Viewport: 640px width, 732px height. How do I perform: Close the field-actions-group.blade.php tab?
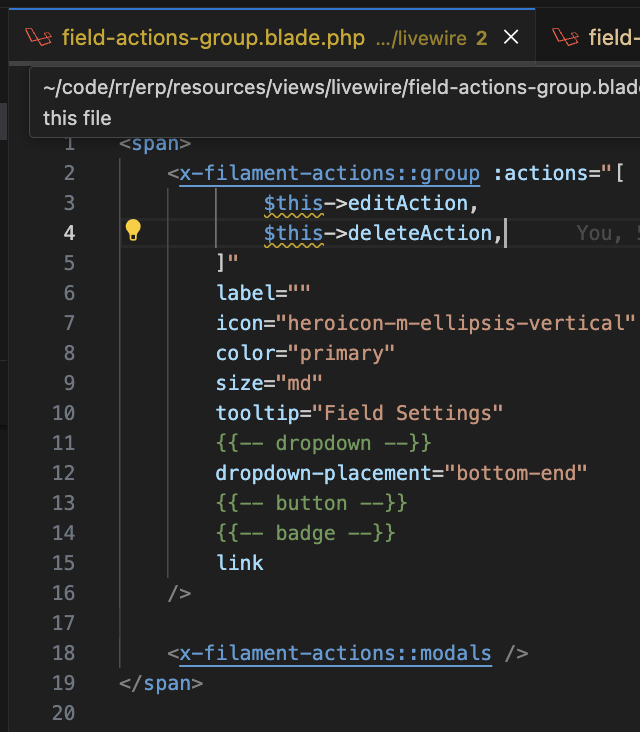tap(511, 38)
